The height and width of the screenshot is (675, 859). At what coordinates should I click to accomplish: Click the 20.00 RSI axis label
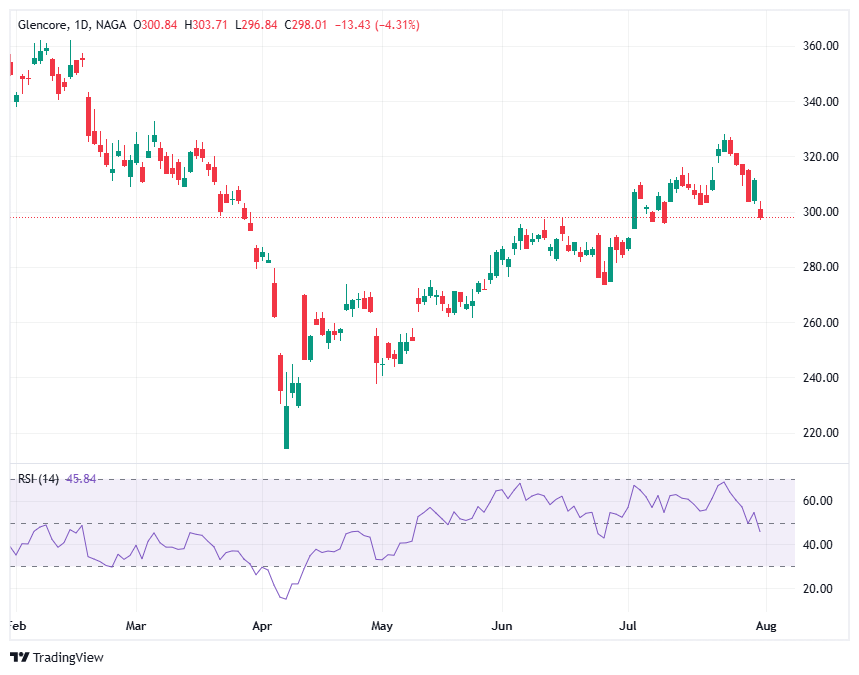tap(816, 589)
